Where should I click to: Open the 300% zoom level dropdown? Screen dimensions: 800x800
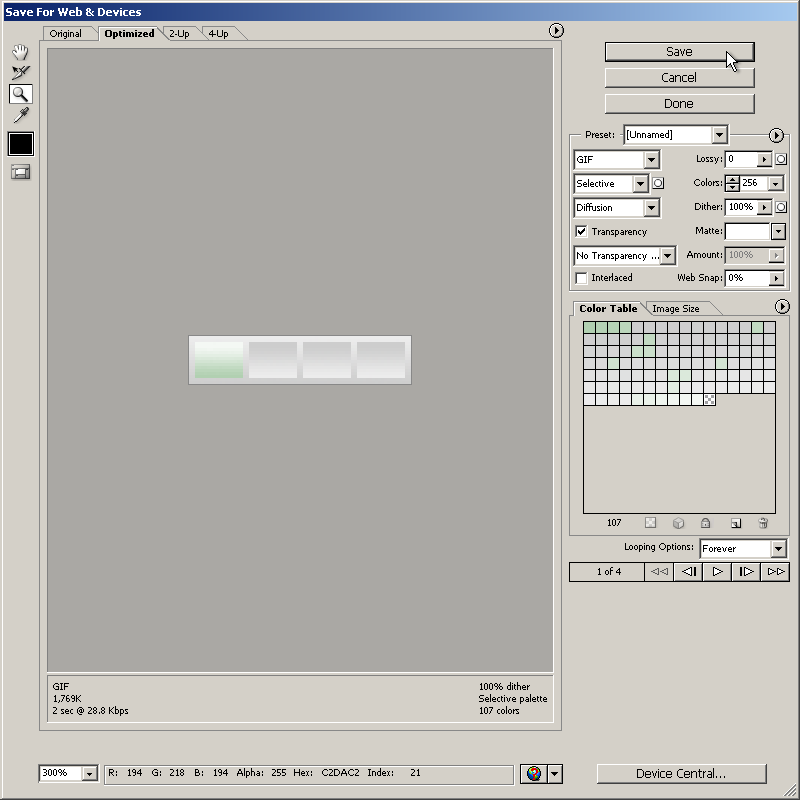89,773
